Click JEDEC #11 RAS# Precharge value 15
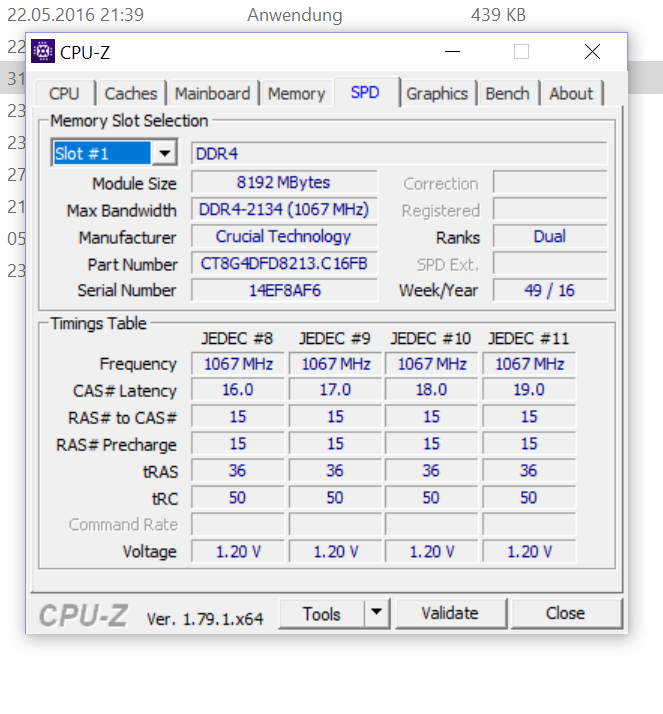 click(529, 444)
